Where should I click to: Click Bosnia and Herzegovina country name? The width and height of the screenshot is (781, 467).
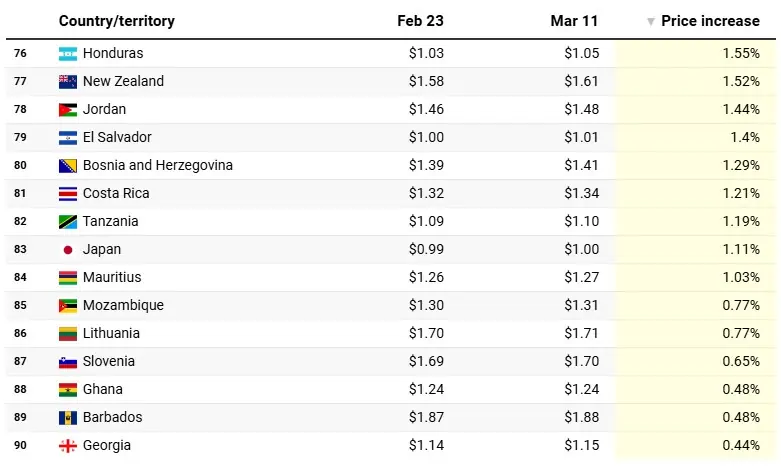coord(158,165)
